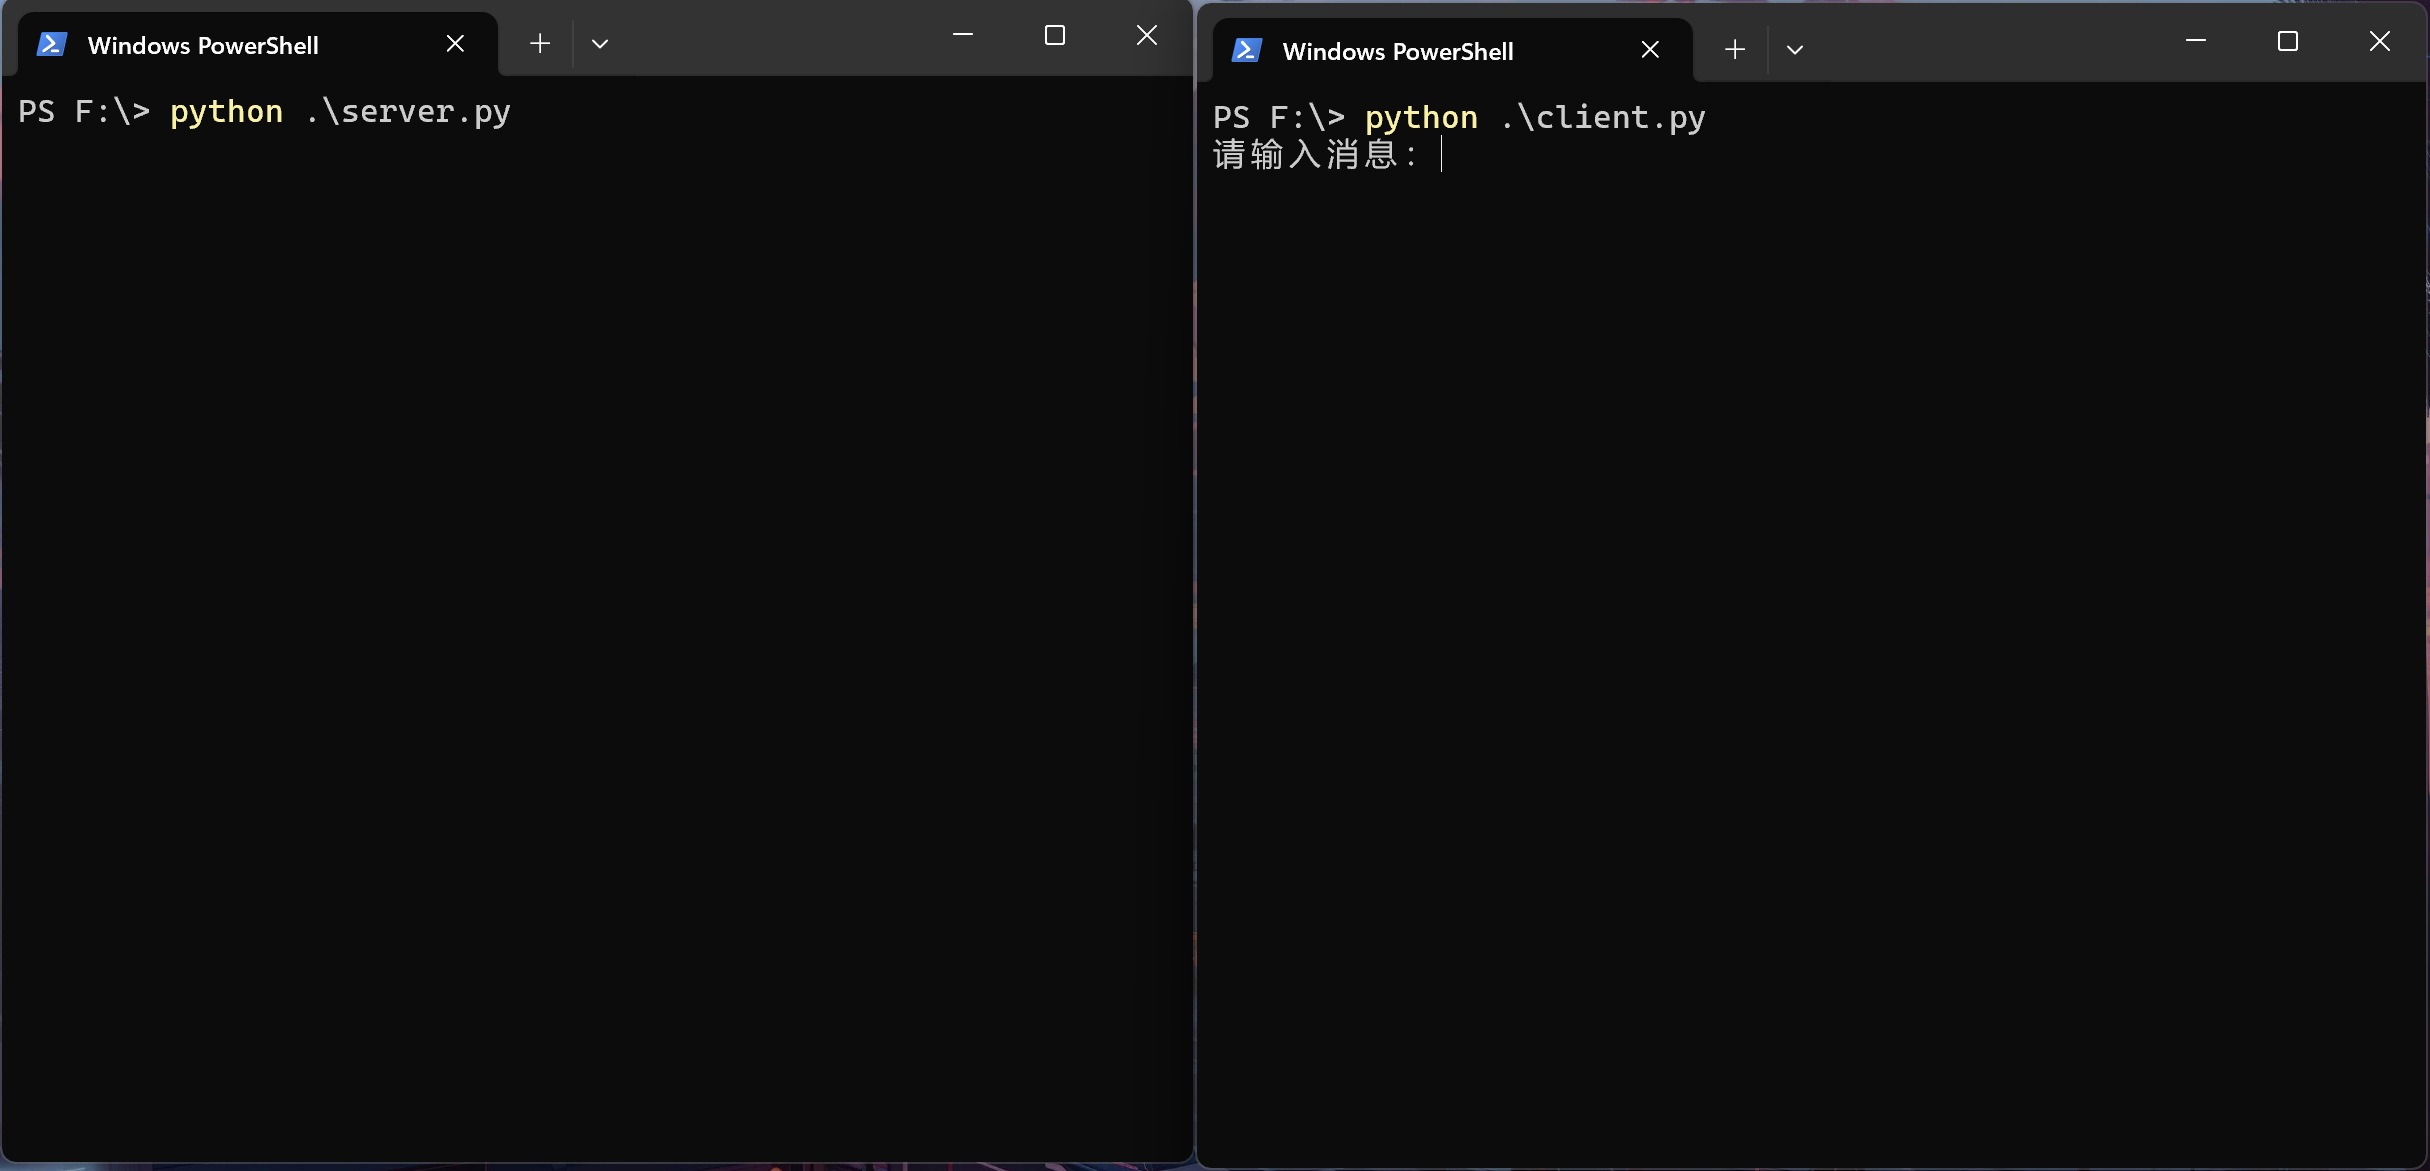
Task: Select Windows PowerShell tab in client.py window
Action: point(1398,52)
